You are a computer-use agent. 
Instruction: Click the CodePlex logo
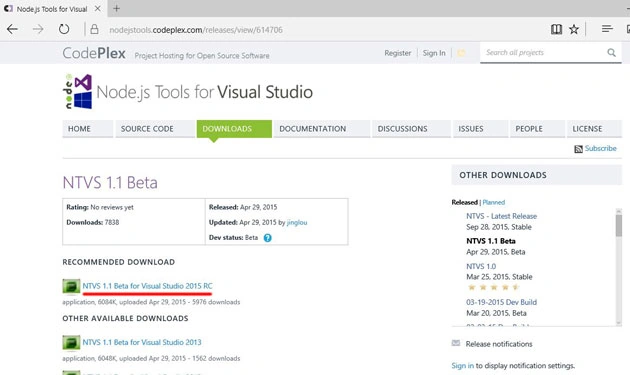click(x=94, y=53)
